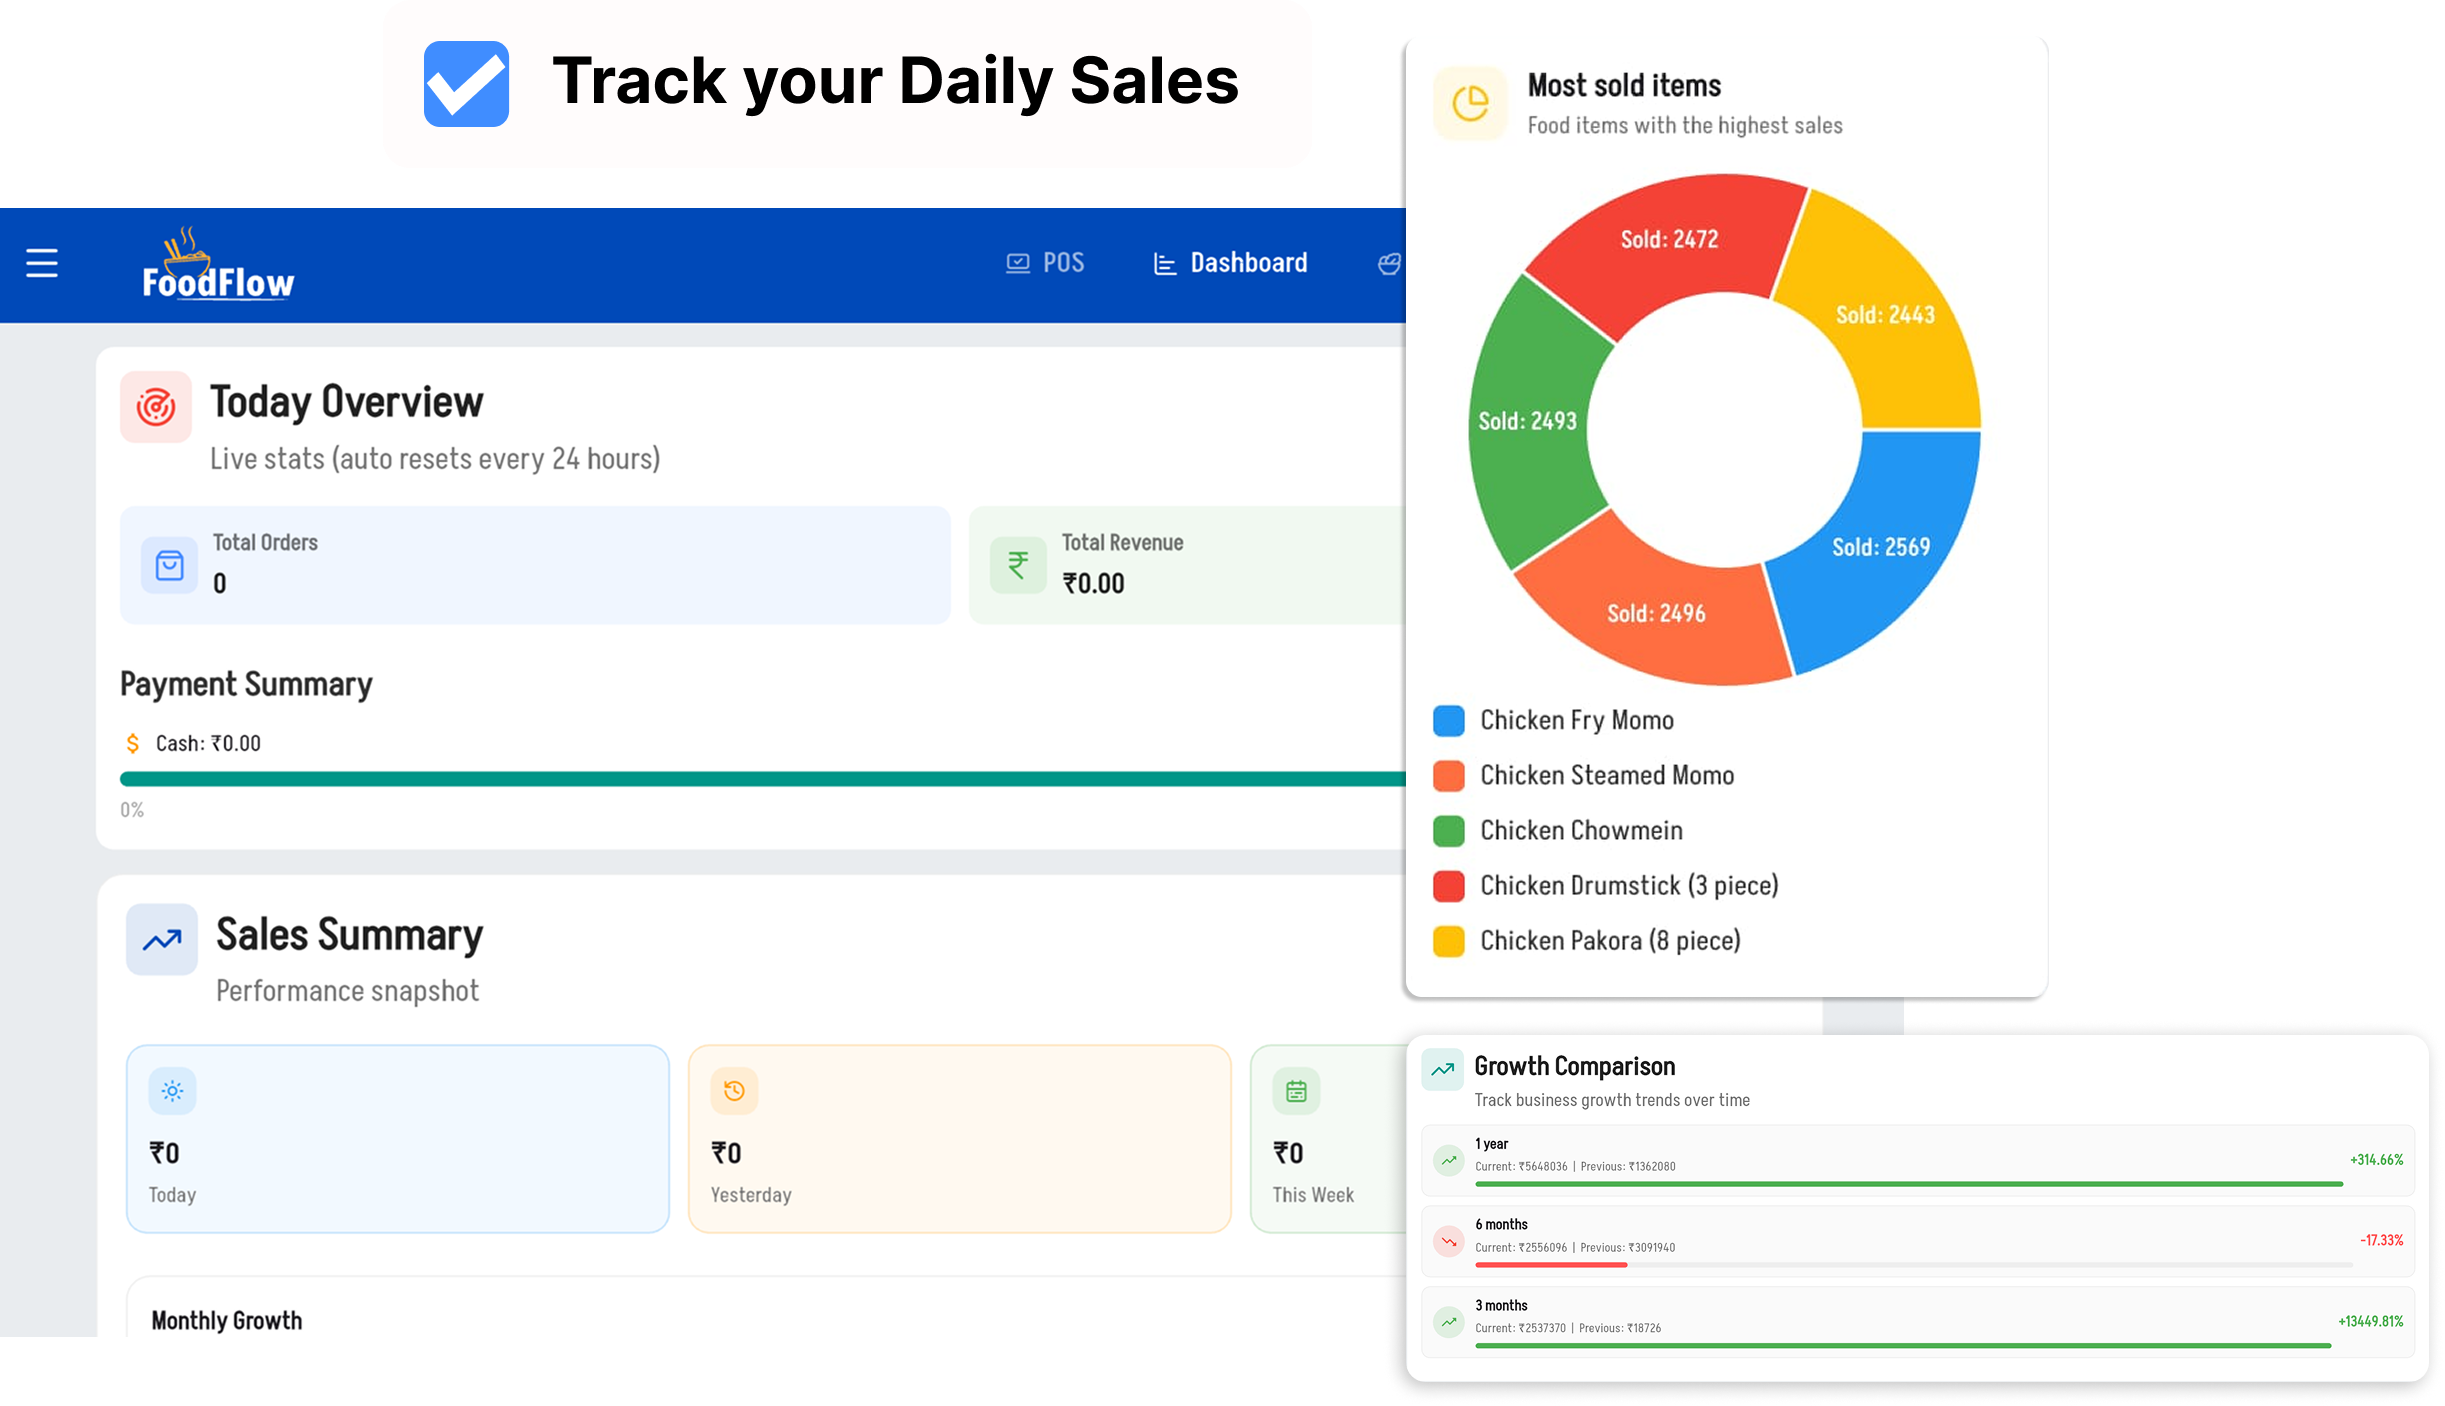Select the 1 year growth row
Screen dimensions: 2445x1406
[1917, 1160]
